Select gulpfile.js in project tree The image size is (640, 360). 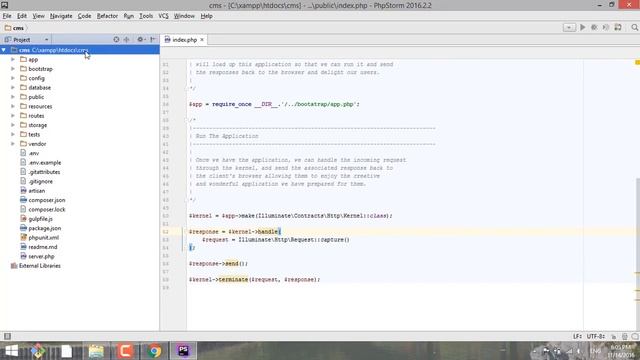point(40,219)
